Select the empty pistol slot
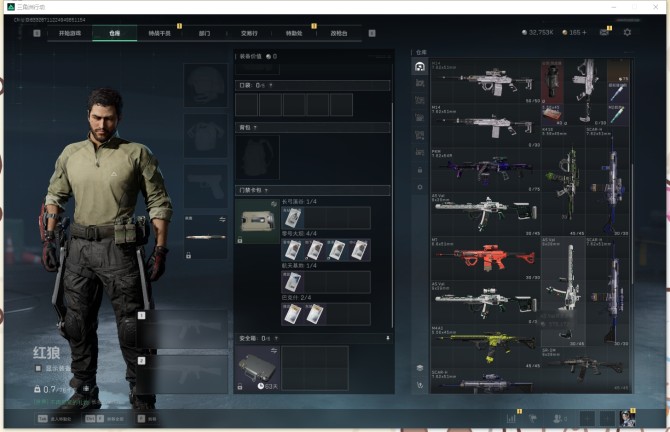This screenshot has height=432, width=670. pos(206,187)
